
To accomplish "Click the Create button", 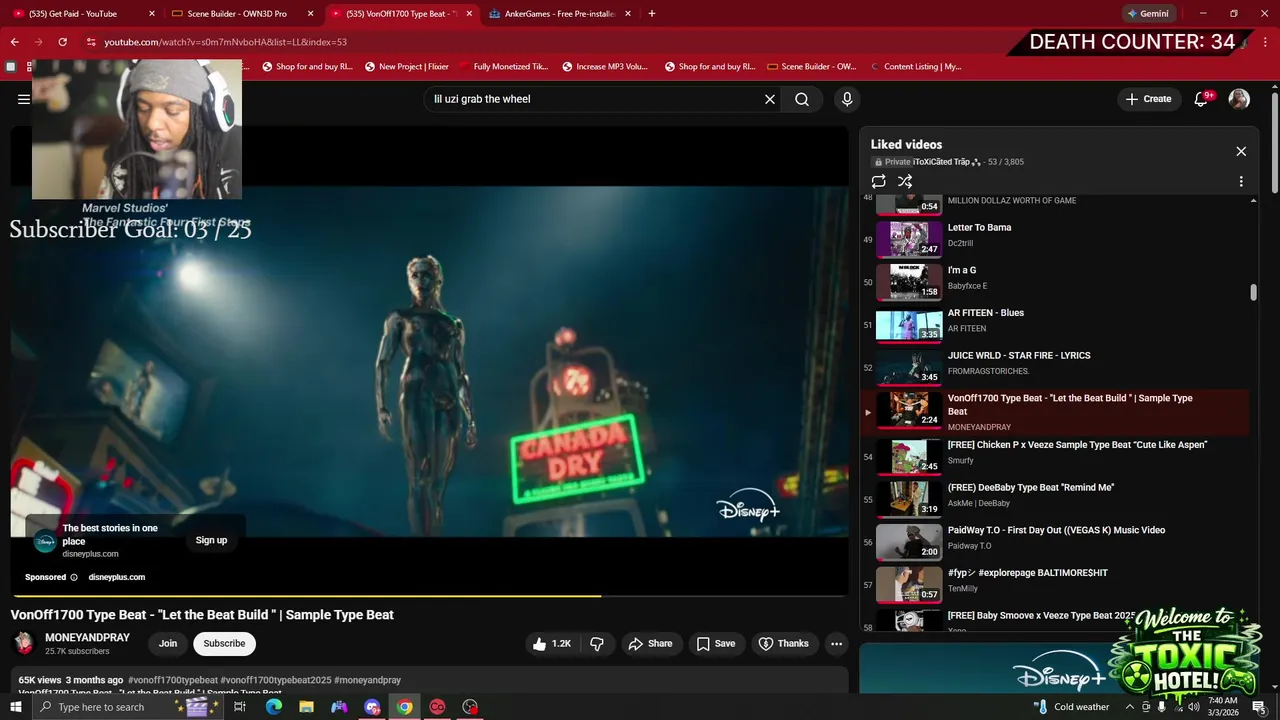I will pos(1148,99).
